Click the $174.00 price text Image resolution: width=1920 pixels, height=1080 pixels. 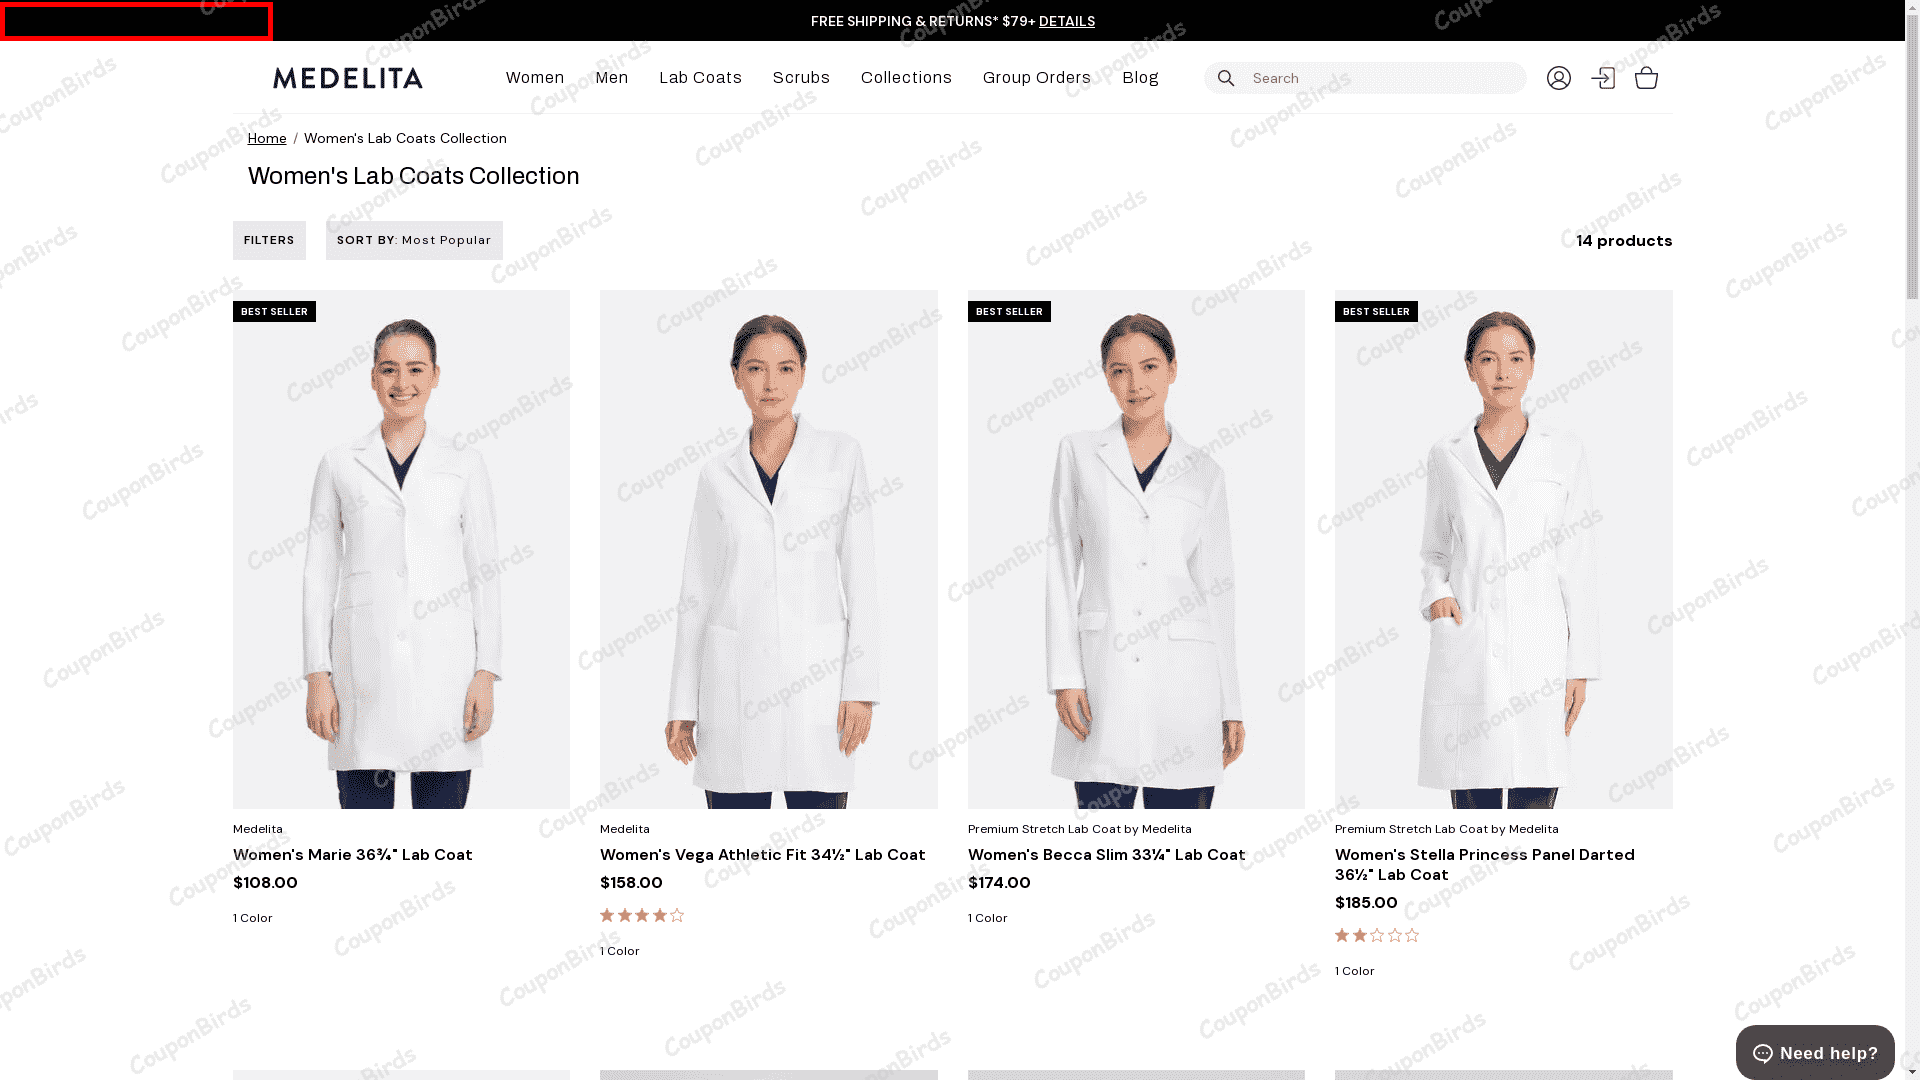(x=999, y=883)
